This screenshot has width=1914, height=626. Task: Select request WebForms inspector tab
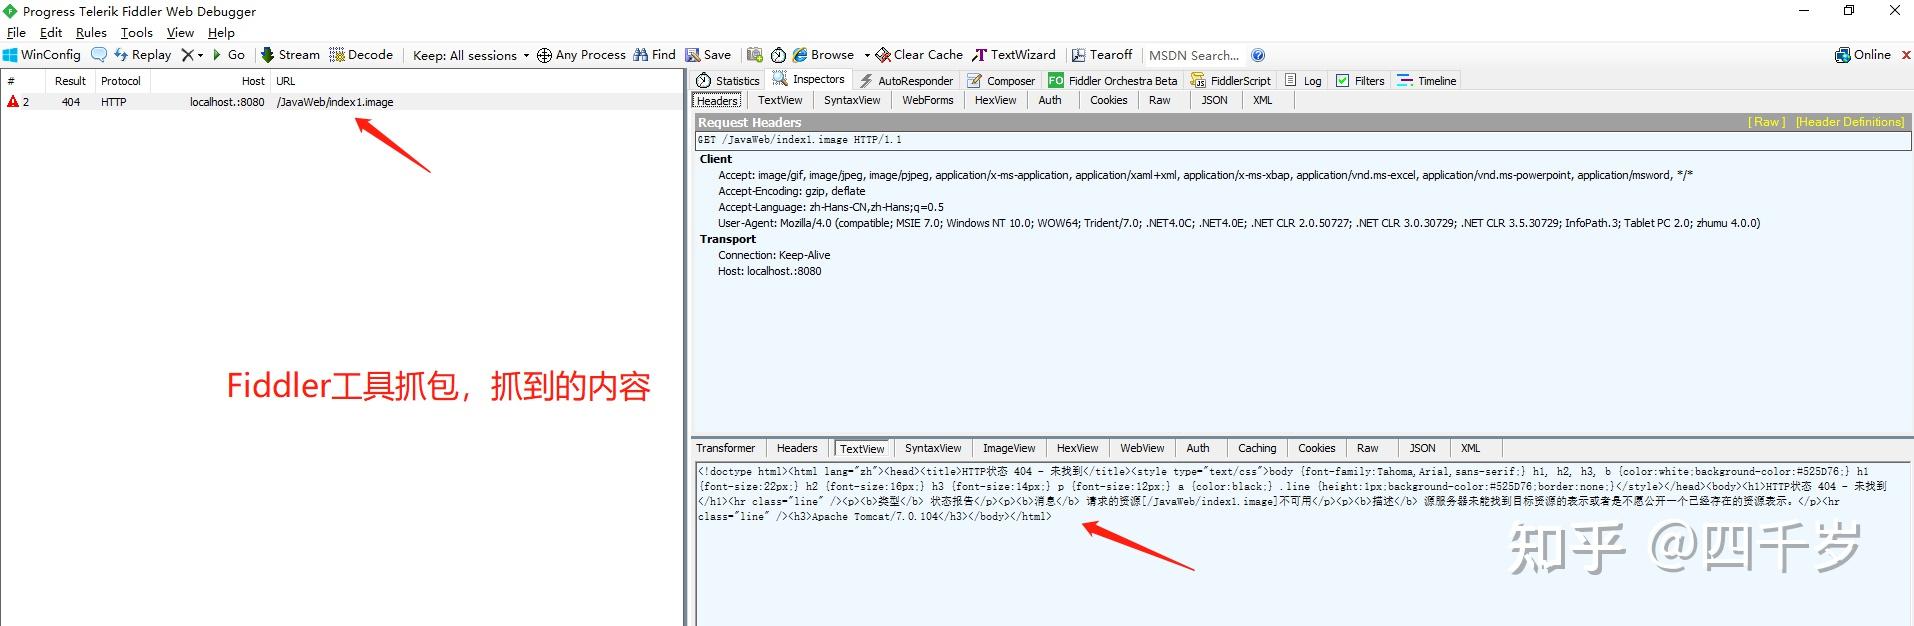(928, 100)
